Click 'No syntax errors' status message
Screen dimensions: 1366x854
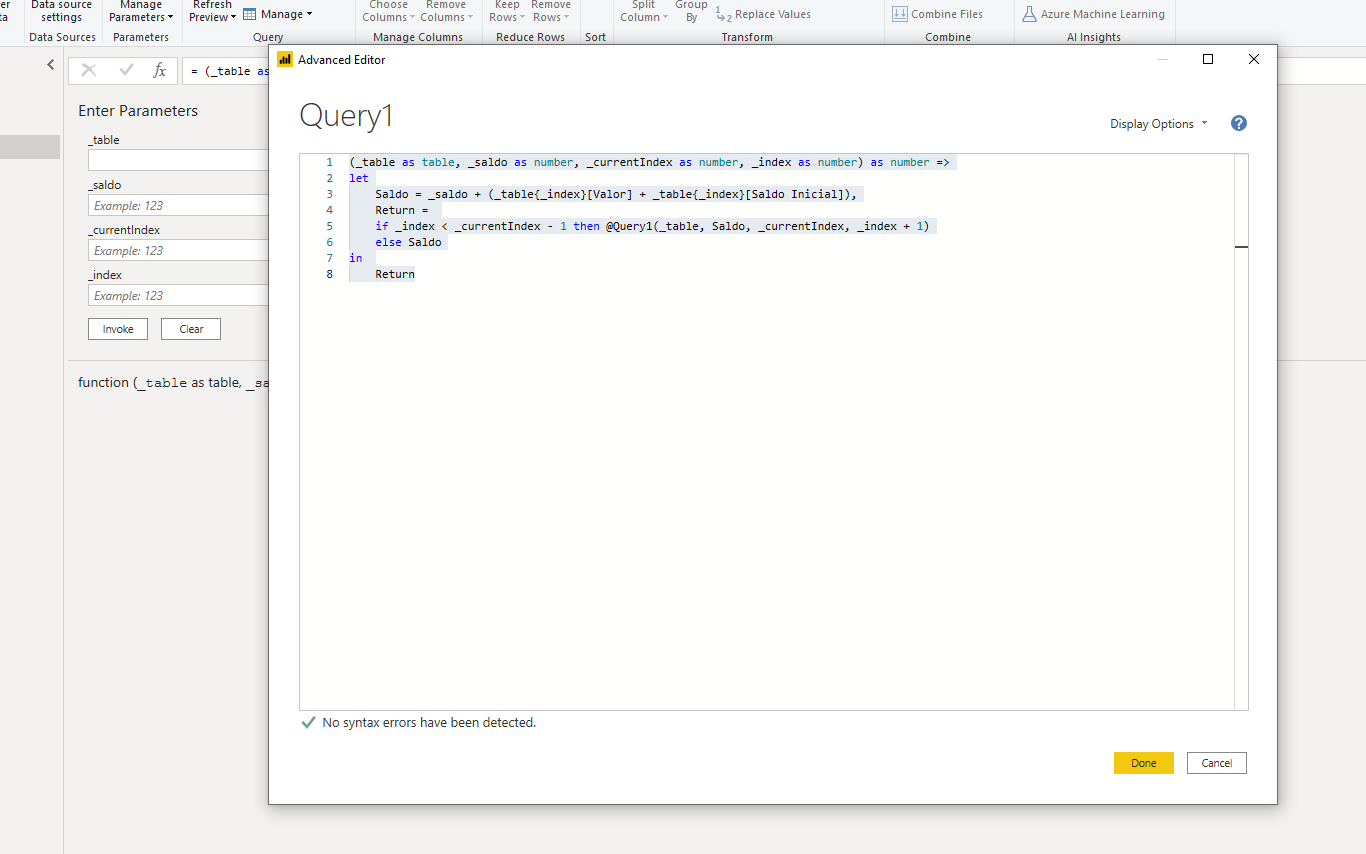click(x=429, y=722)
